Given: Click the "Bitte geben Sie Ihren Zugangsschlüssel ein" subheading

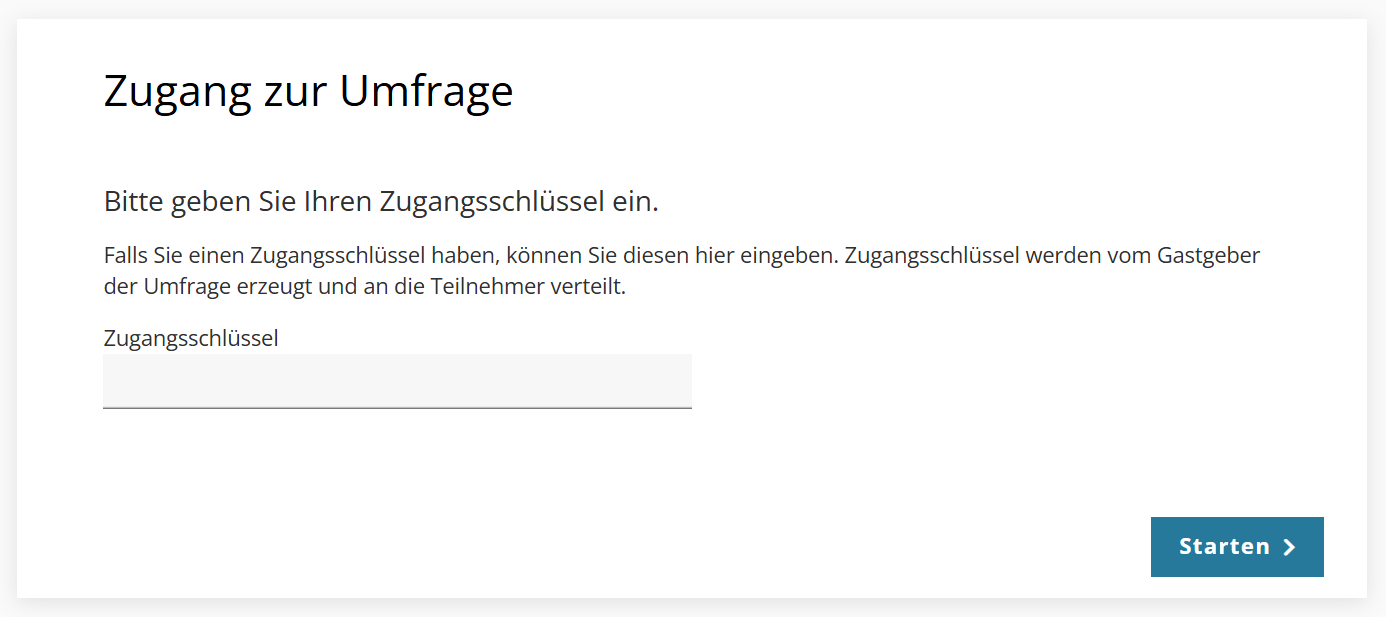Looking at the screenshot, I should [381, 202].
